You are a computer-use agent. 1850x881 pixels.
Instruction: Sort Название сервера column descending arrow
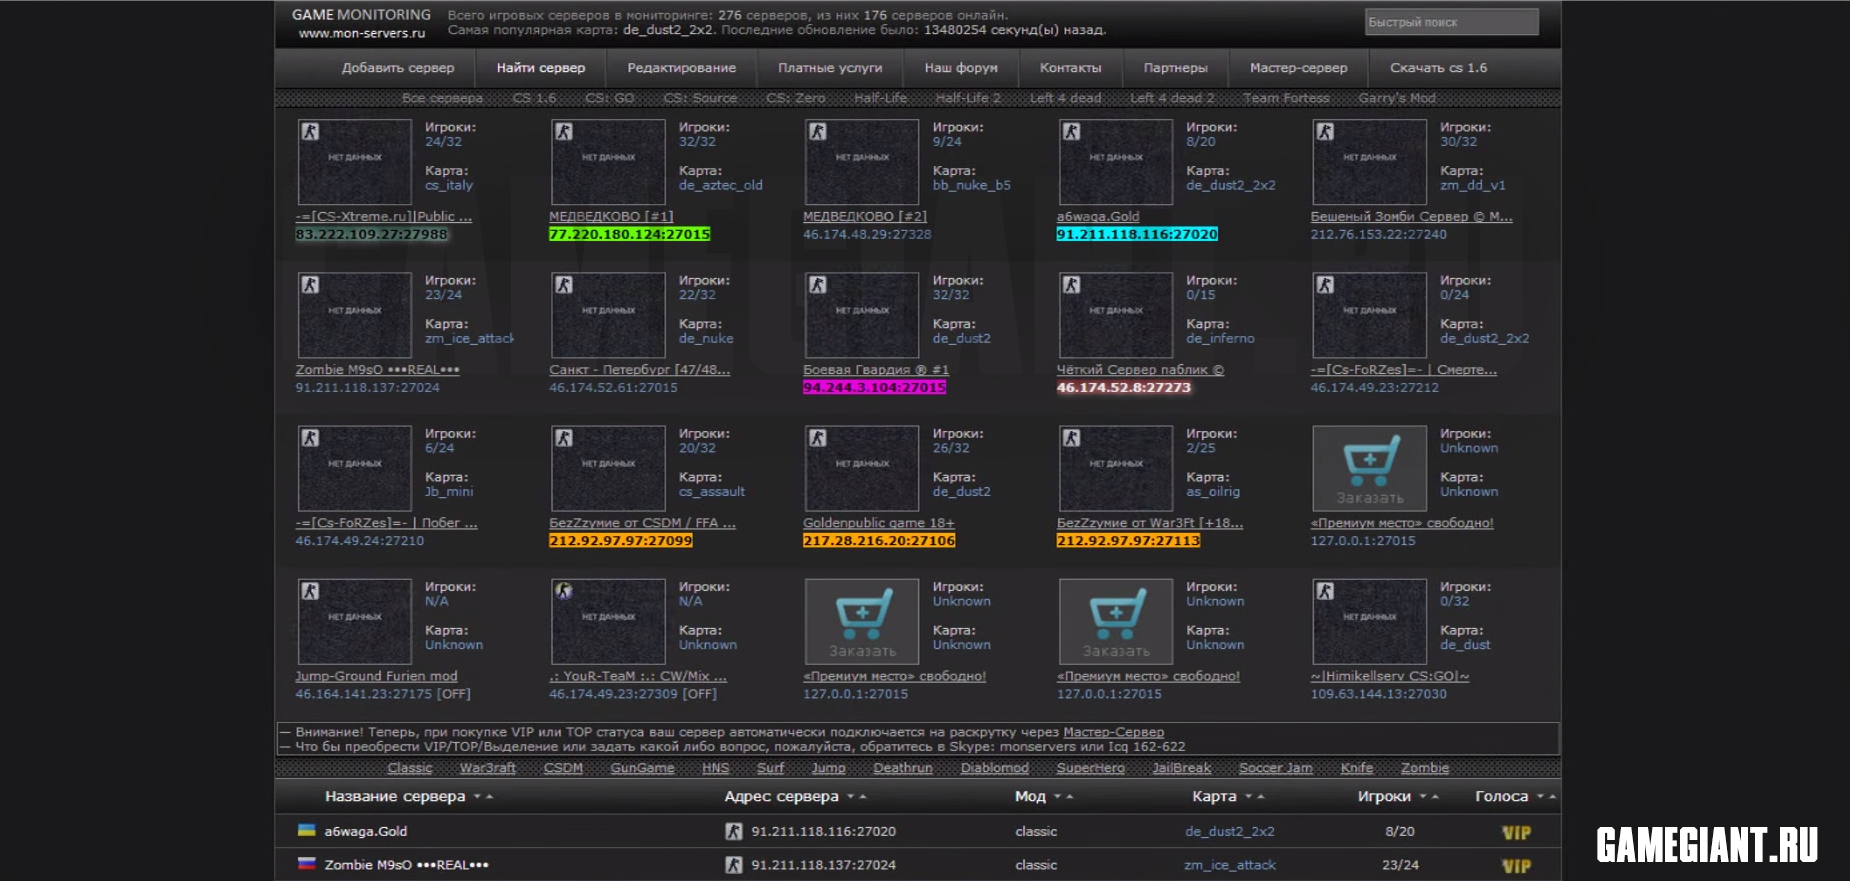pos(478,797)
